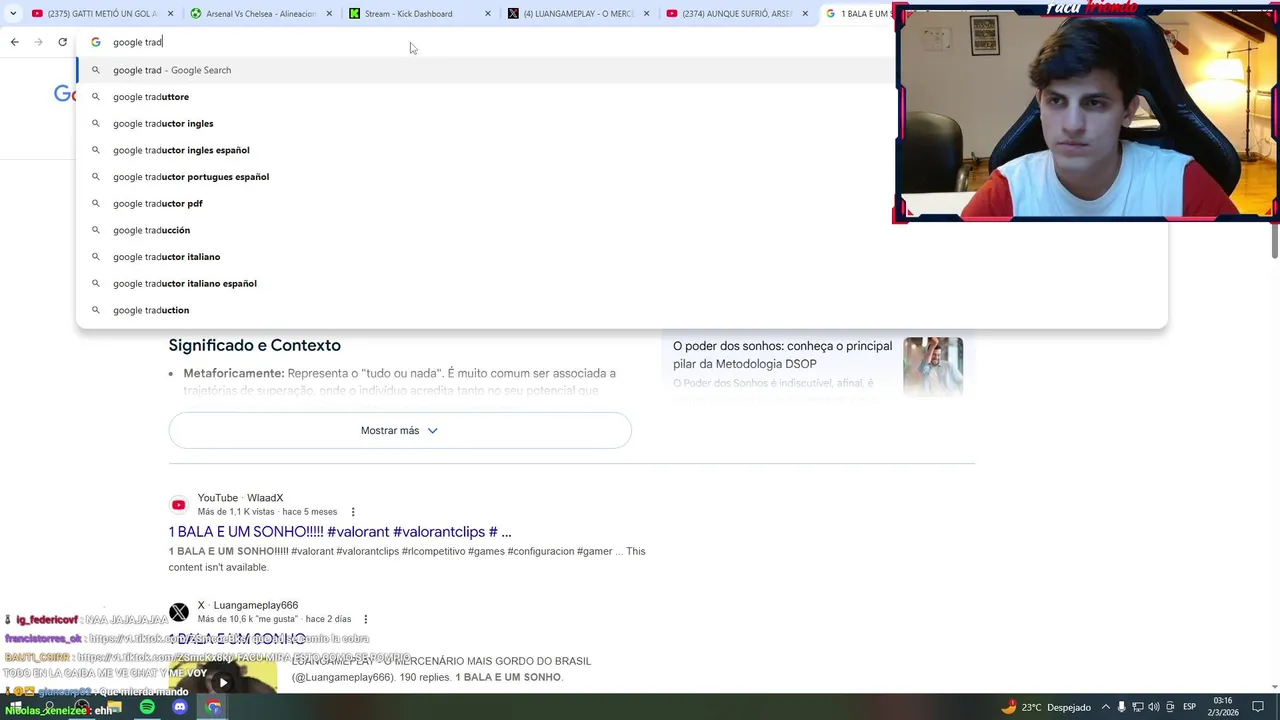Image resolution: width=1280 pixels, height=720 pixels.
Task: Go back with the browser back arrow
Action: point(14,42)
